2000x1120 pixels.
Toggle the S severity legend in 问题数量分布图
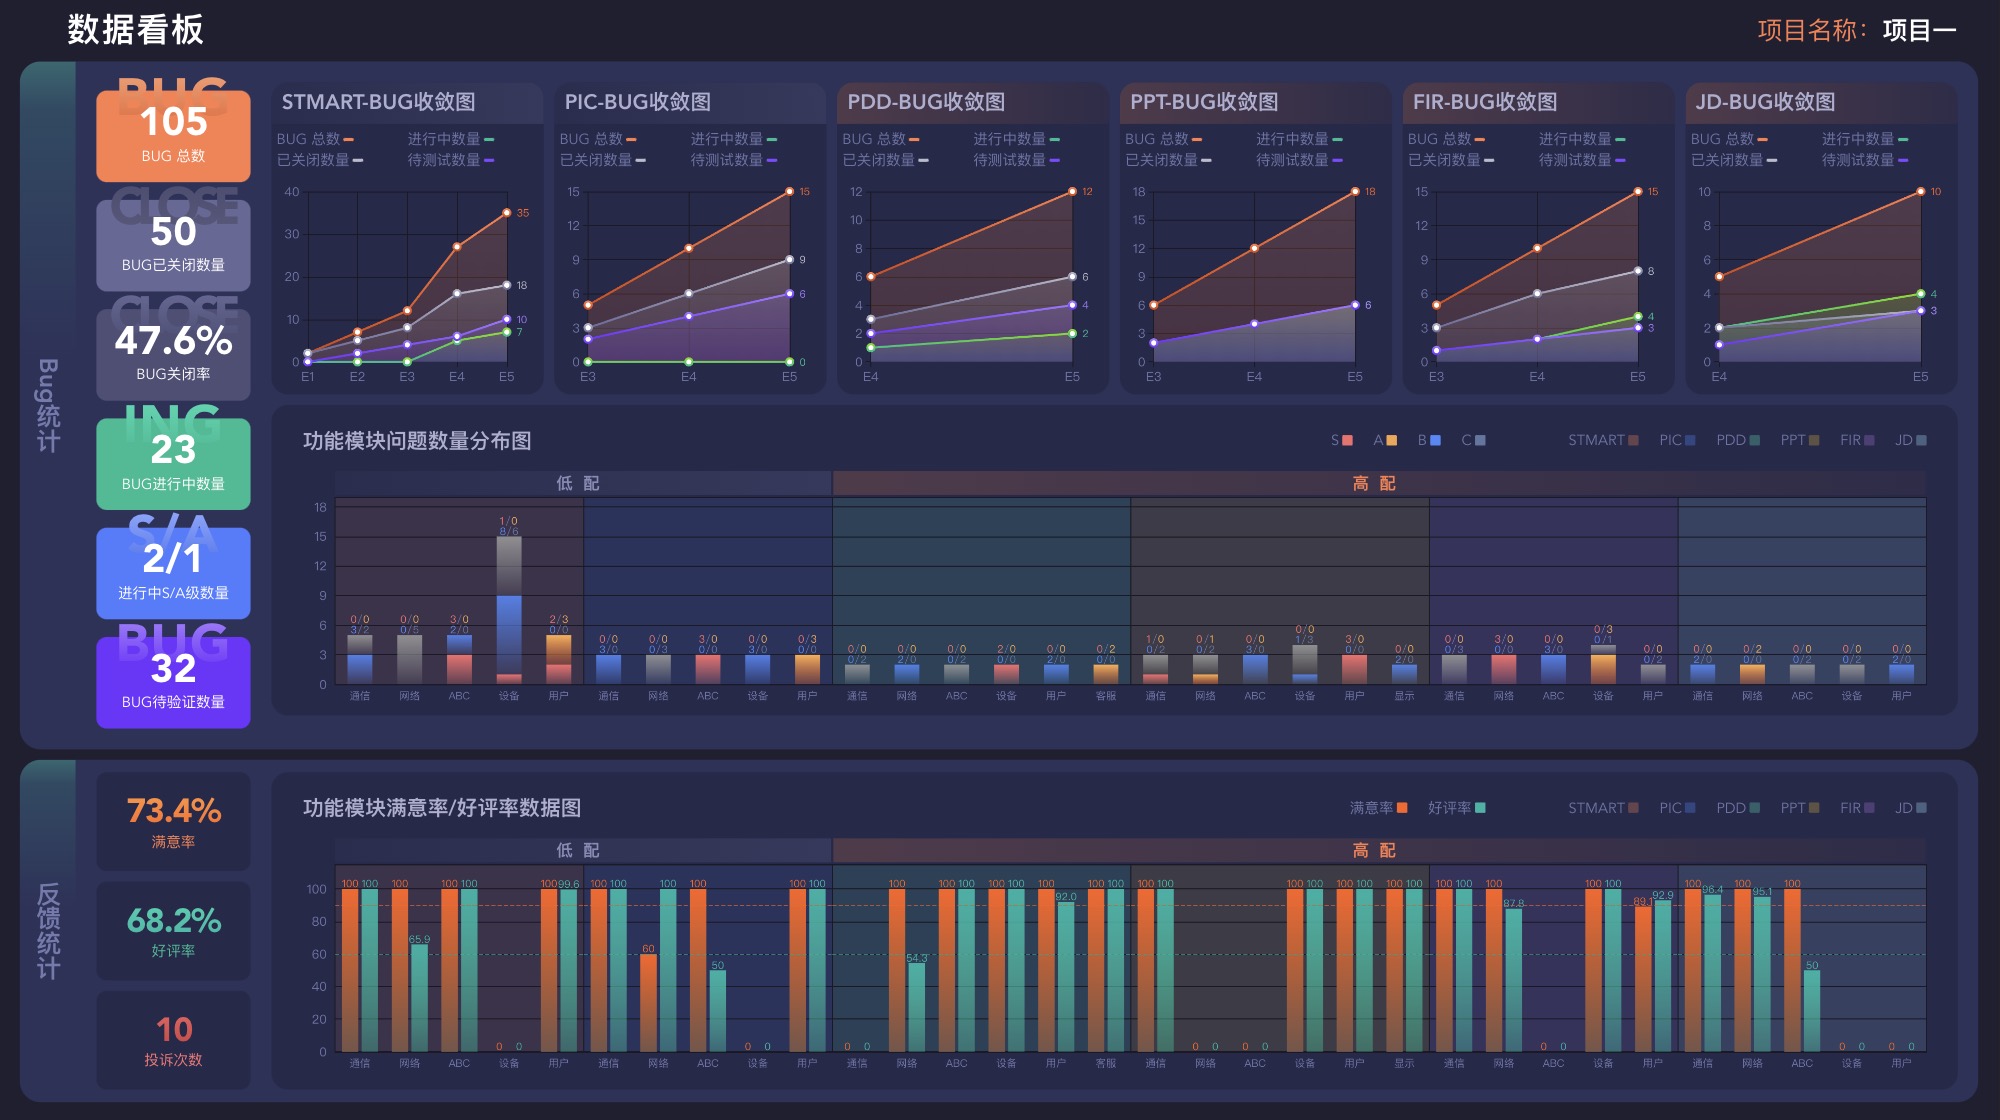pyautogui.click(x=1341, y=440)
